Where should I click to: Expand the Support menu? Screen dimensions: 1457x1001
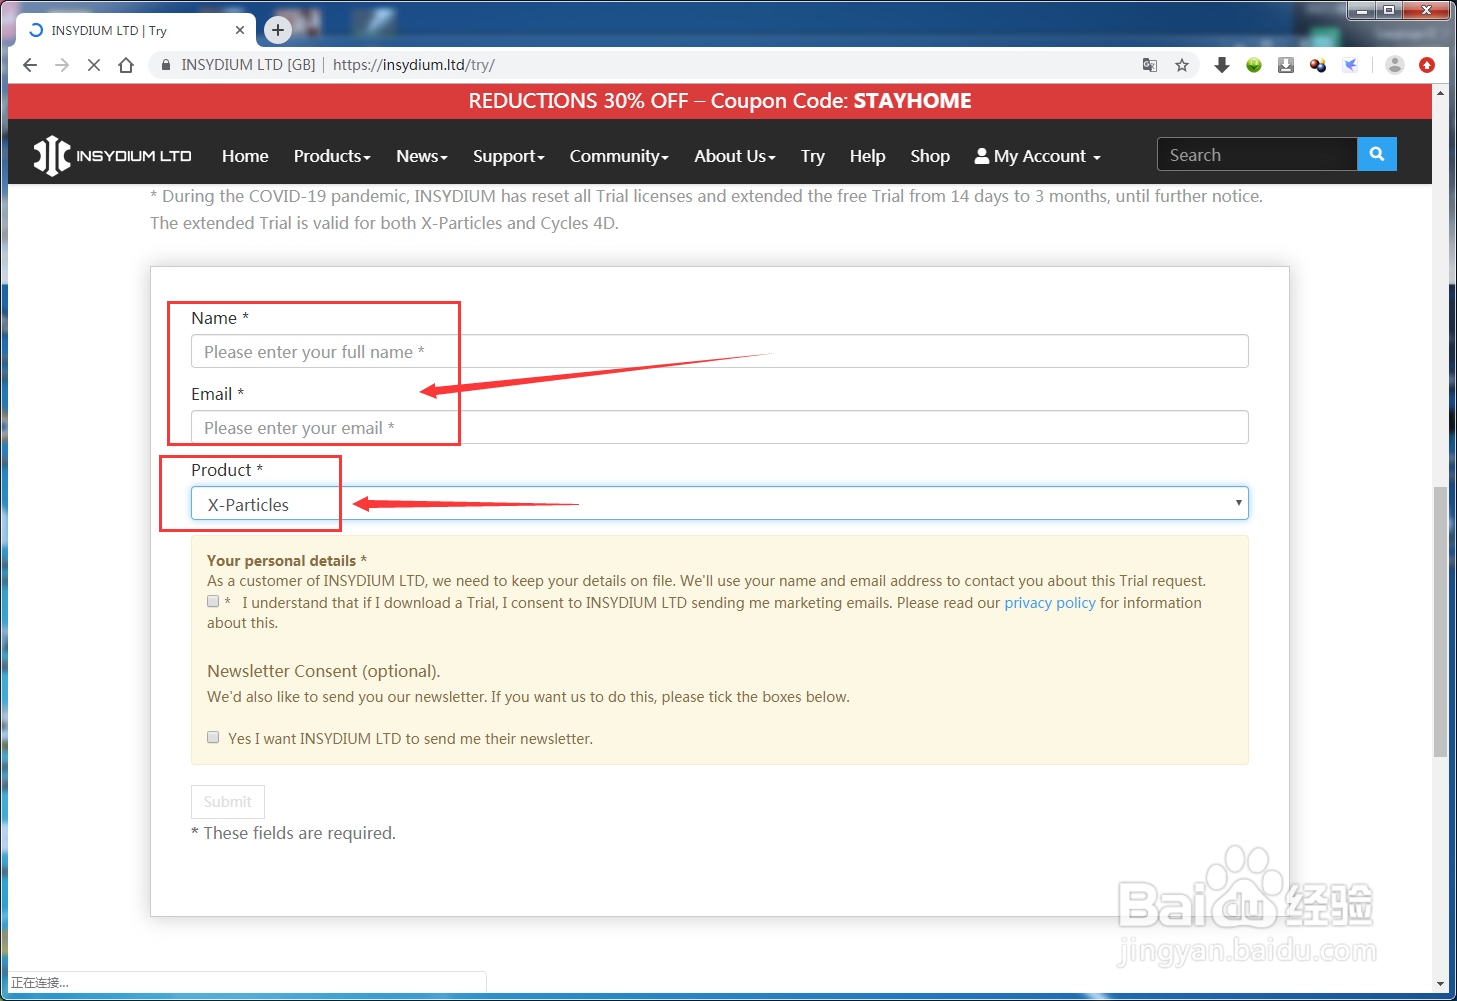(x=509, y=156)
